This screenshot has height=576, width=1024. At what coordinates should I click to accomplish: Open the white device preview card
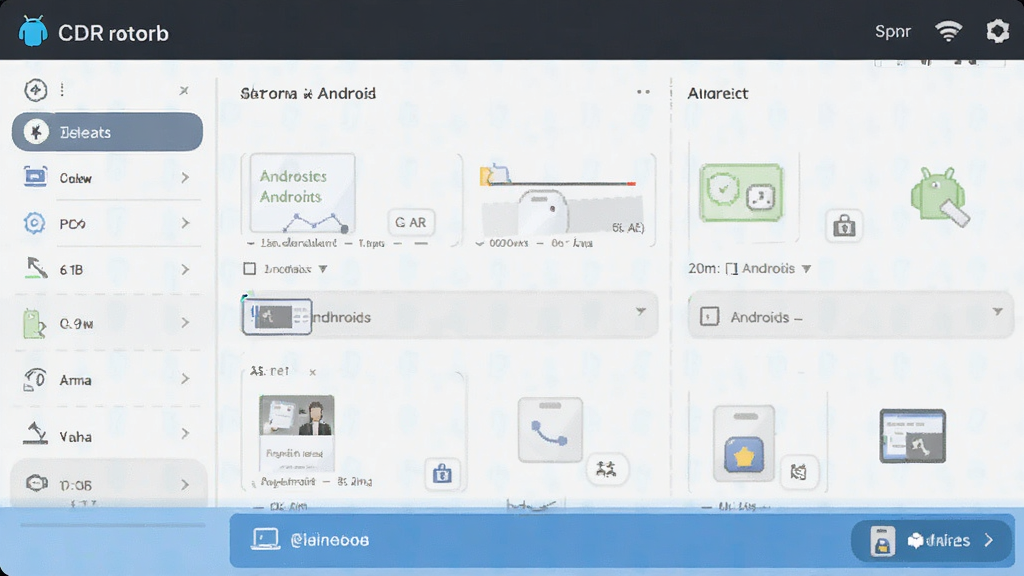coord(543,212)
